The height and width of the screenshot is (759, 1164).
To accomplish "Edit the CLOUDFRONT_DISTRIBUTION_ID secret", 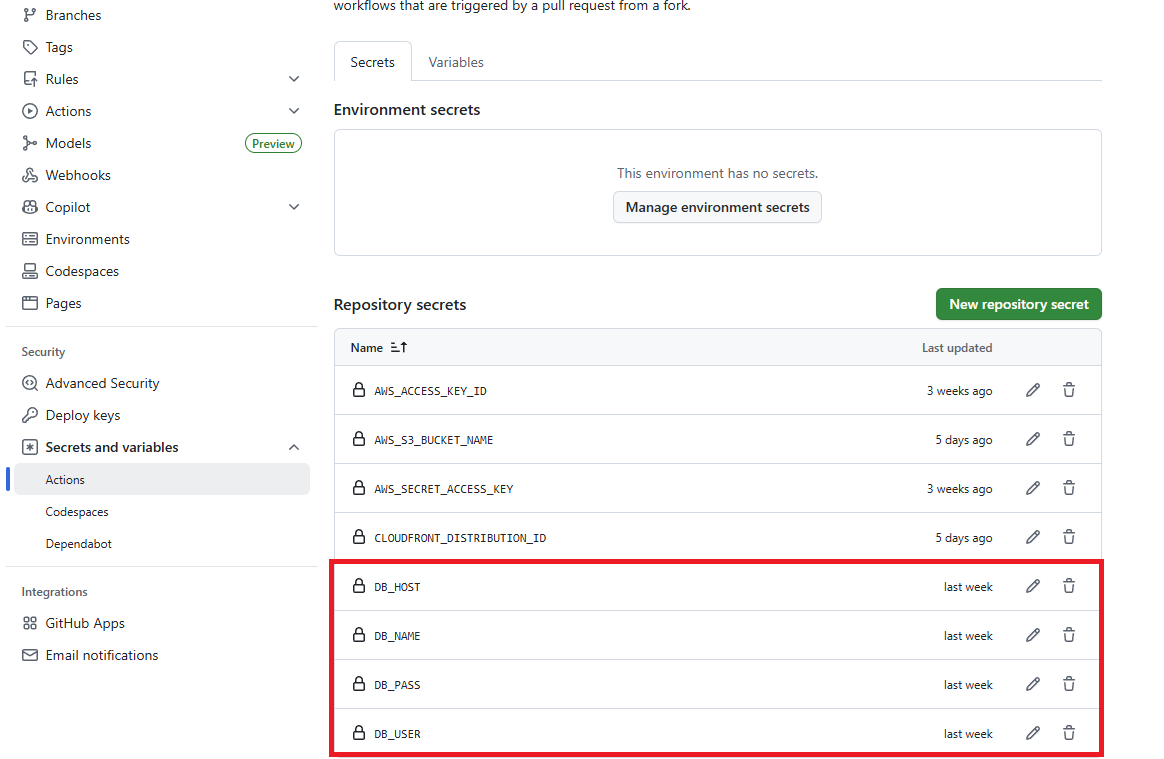I will [1033, 537].
